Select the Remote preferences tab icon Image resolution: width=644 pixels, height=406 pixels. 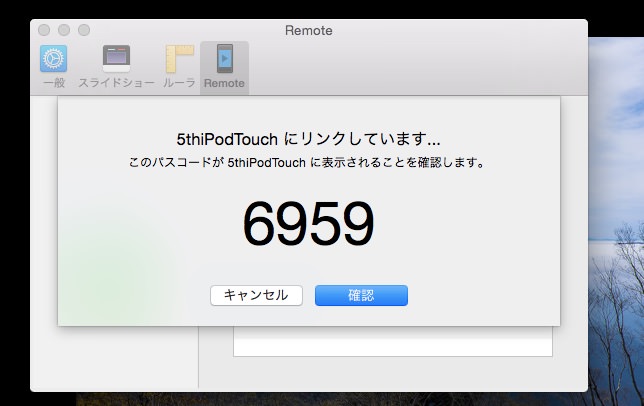pos(224,67)
